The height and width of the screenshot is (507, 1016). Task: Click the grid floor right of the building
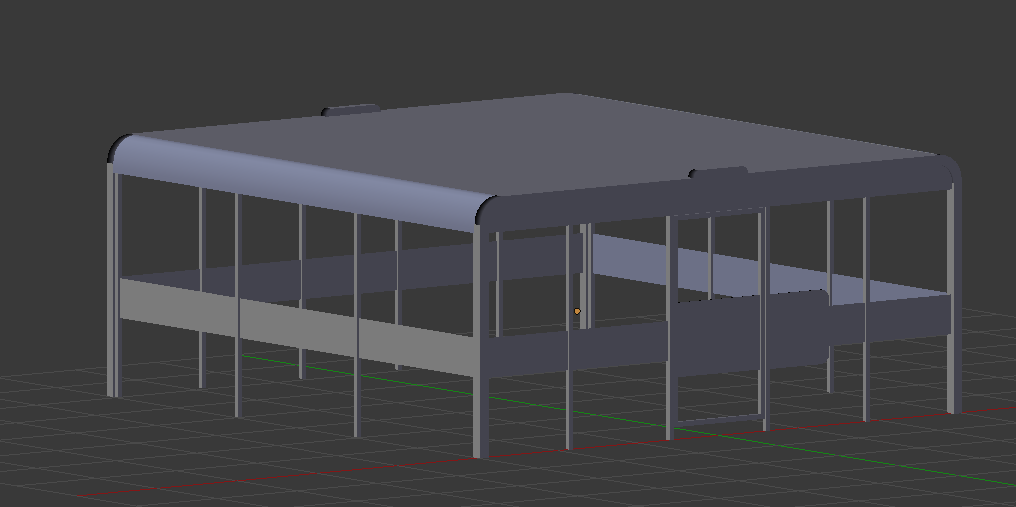point(985,360)
